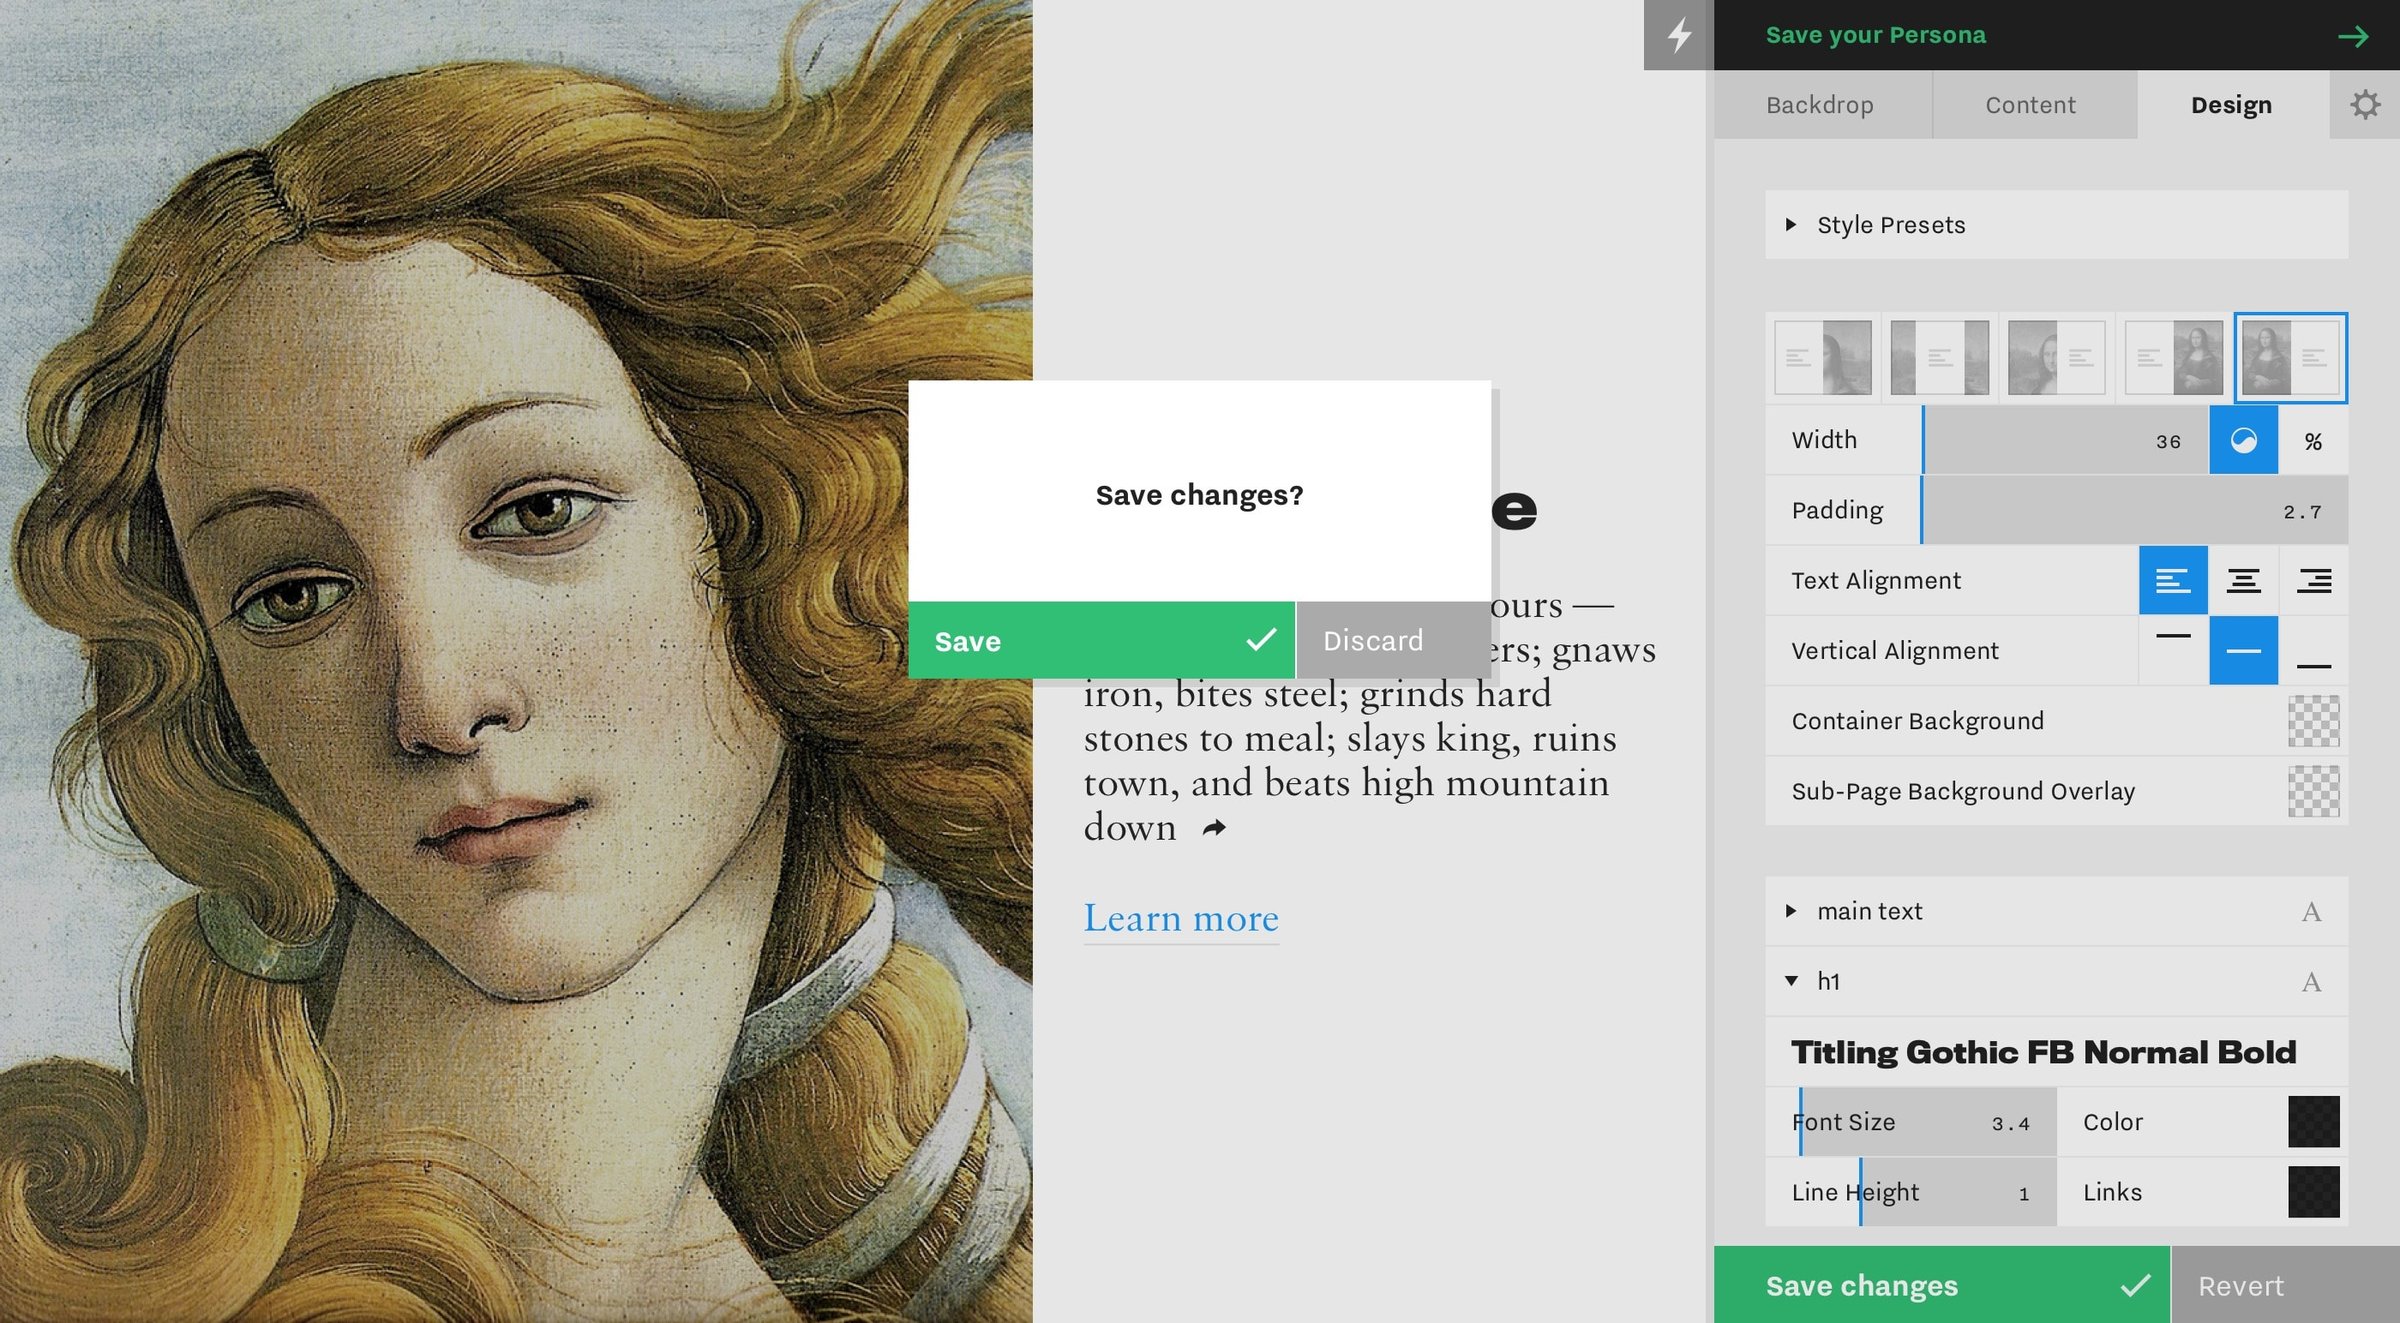The image size is (2400, 1323).
Task: Expand the Style Presets section
Action: (2056, 225)
